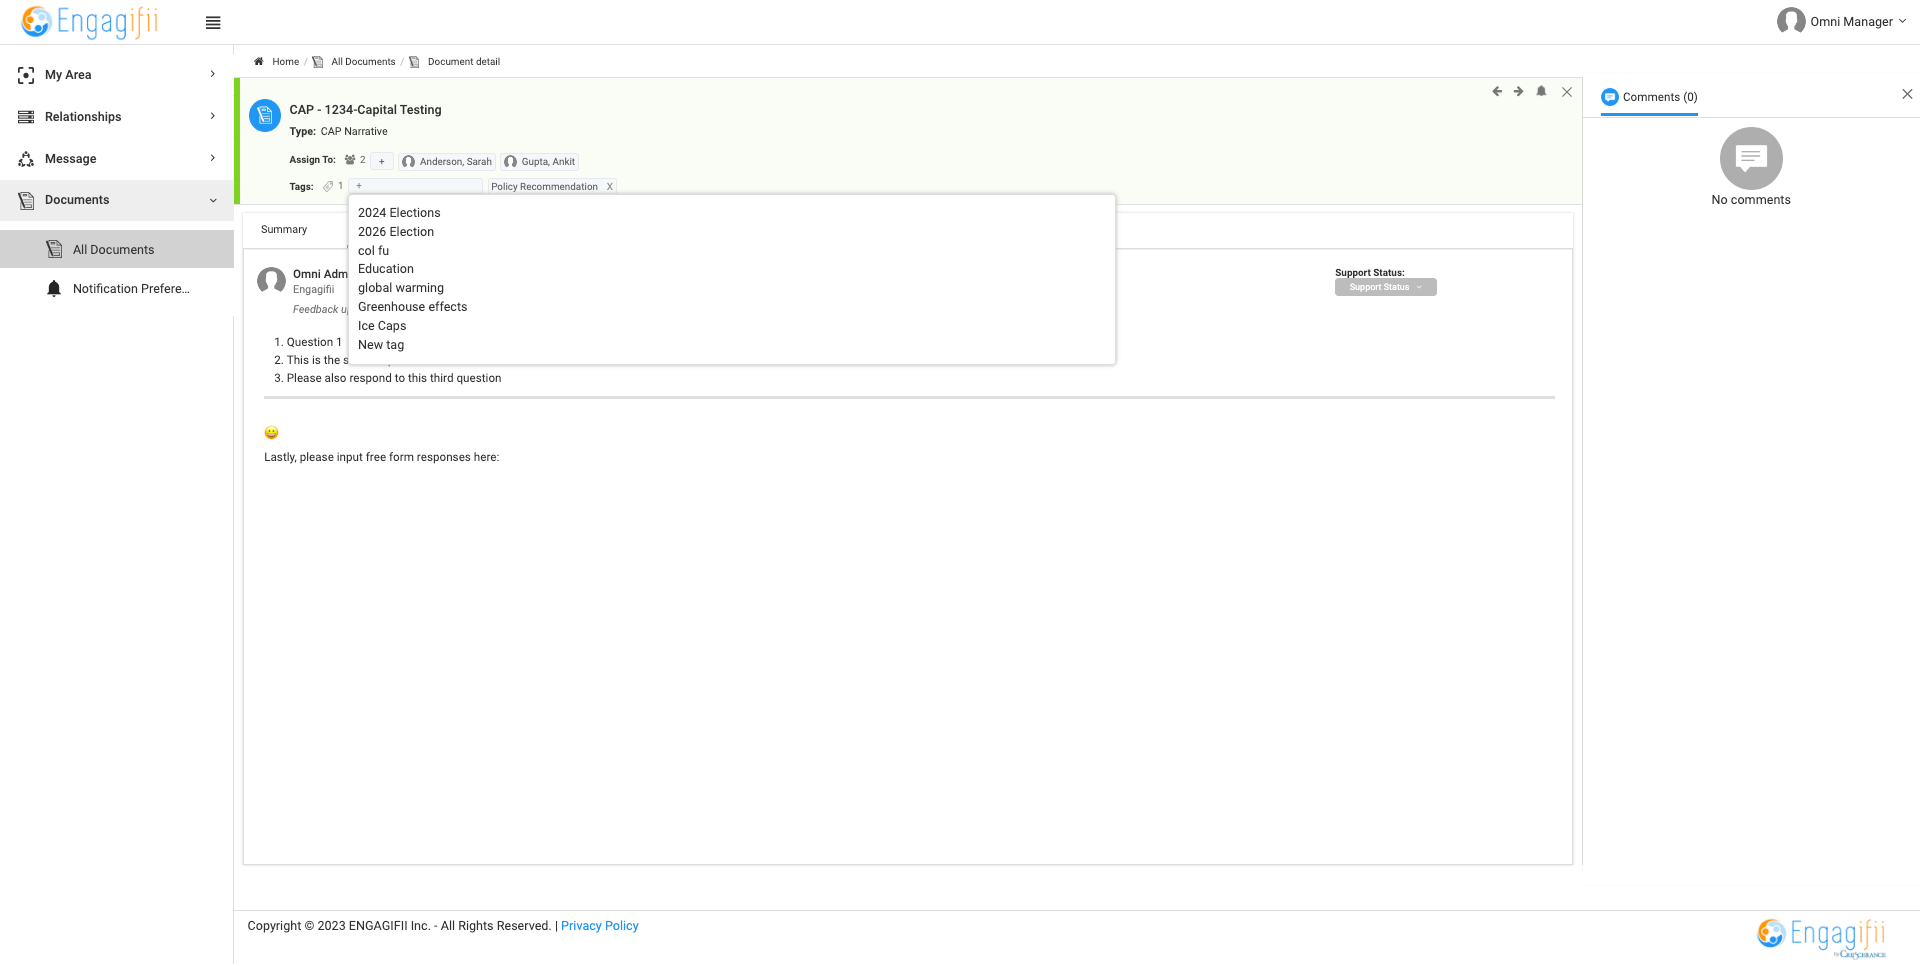Open the Privacy Policy link
1920x966 pixels.
click(x=600, y=926)
